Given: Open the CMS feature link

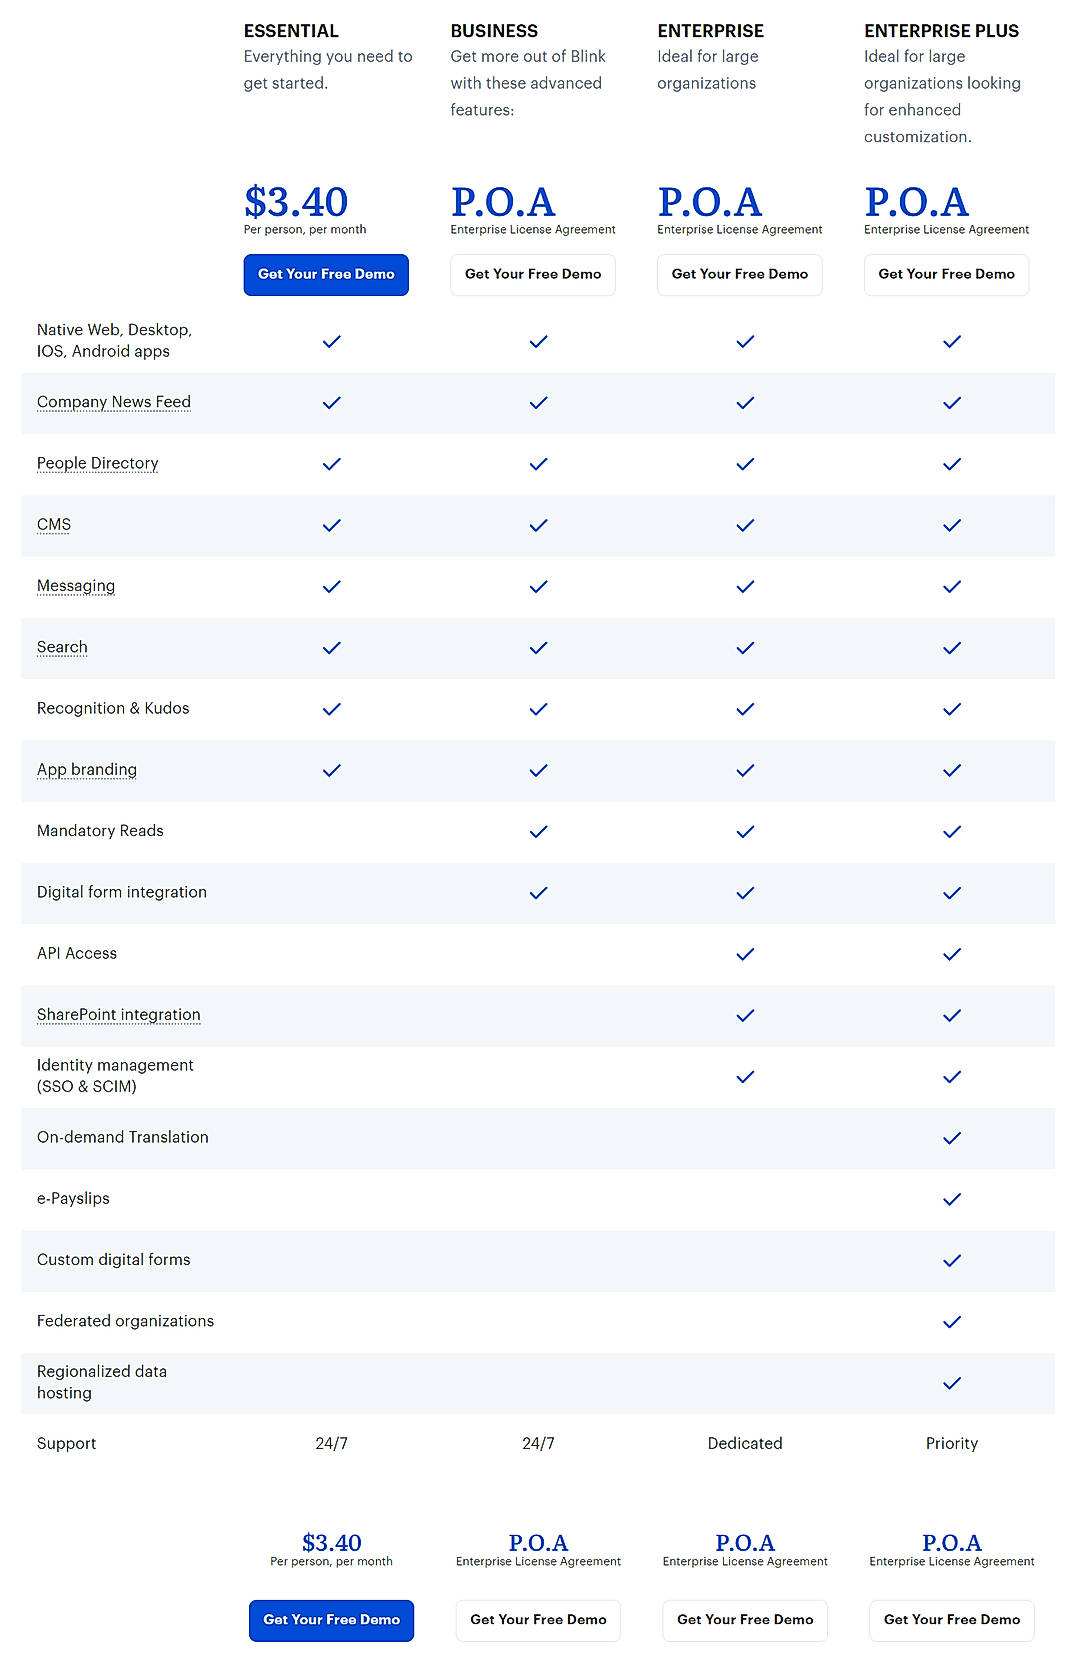Looking at the screenshot, I should click(x=53, y=524).
